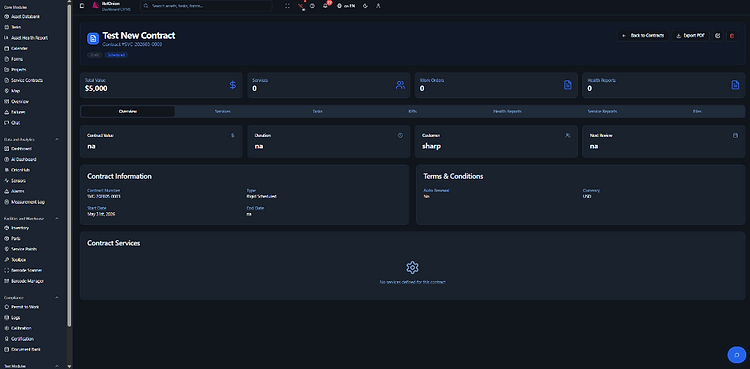Click the Export PDF button
Screen dimensions: 750x369
coord(690,35)
